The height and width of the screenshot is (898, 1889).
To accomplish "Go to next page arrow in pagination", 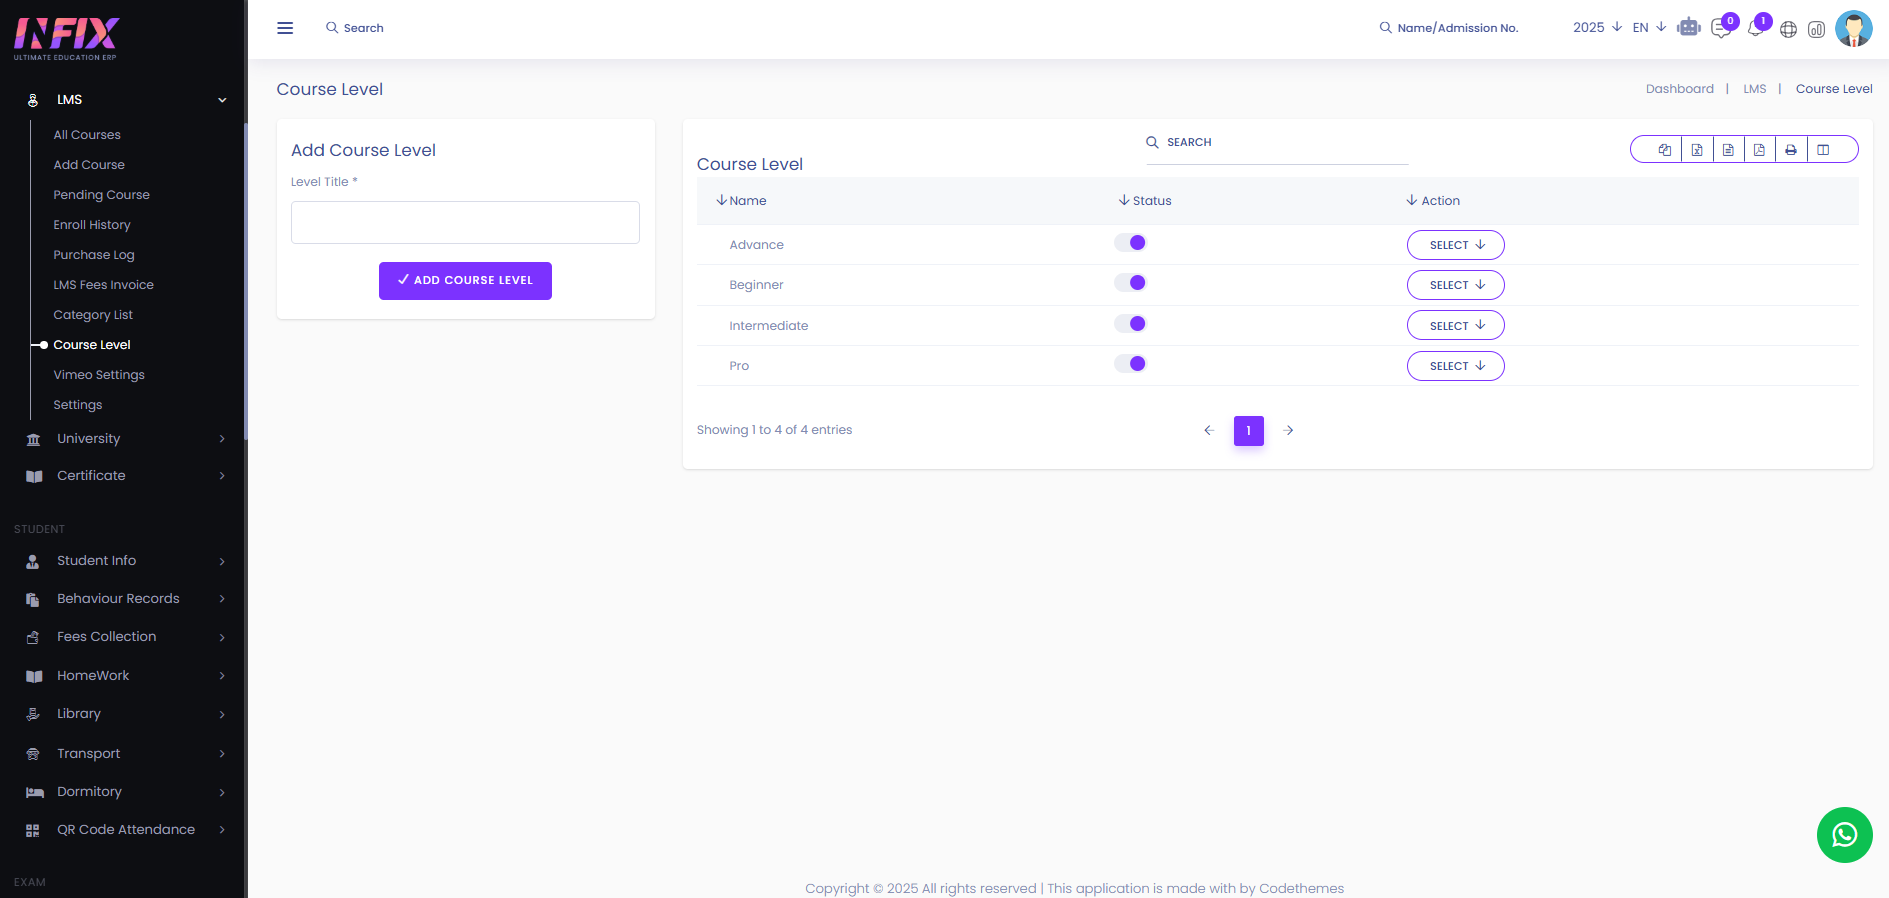I will tap(1289, 430).
